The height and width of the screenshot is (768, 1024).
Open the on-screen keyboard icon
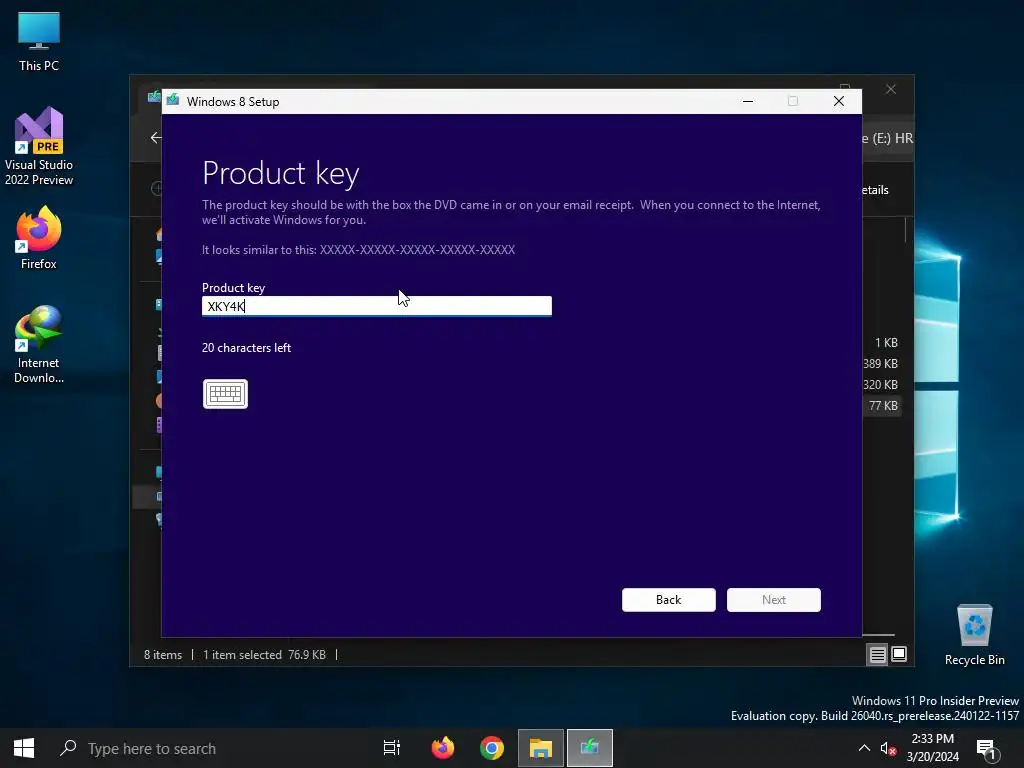tap(225, 394)
